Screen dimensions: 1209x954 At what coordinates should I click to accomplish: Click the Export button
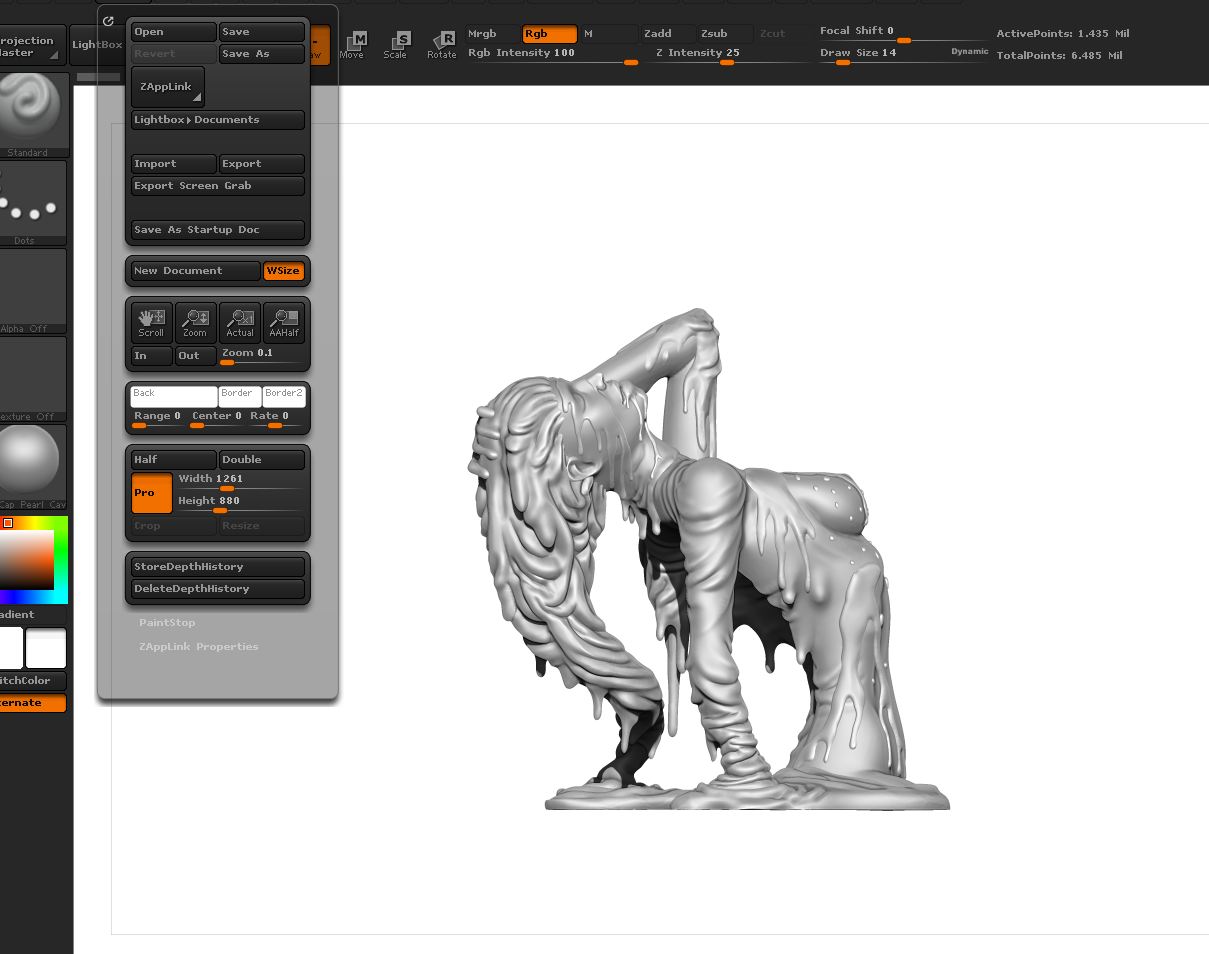(x=262, y=164)
